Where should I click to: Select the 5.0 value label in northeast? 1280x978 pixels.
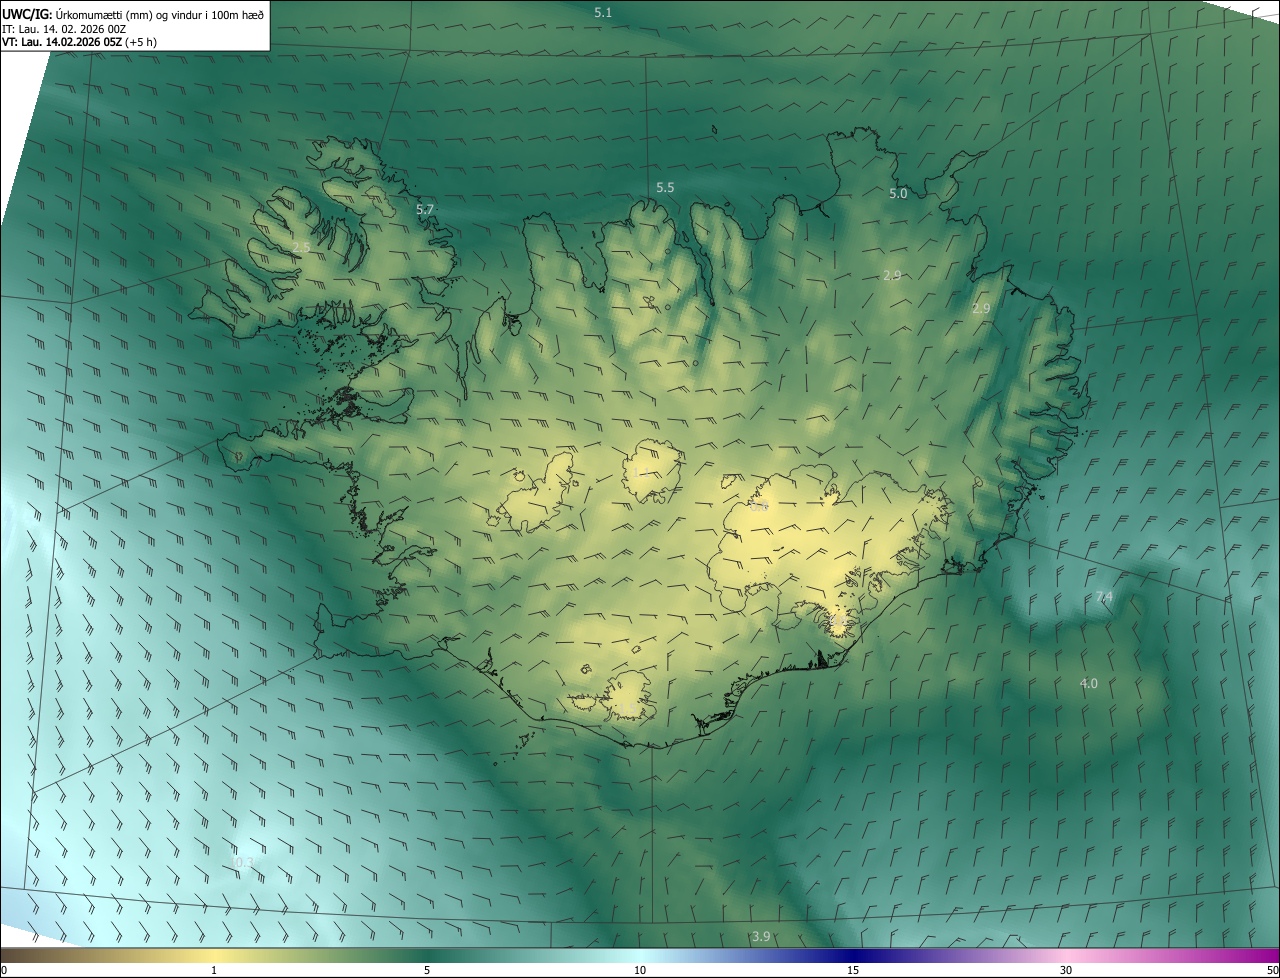898,194
